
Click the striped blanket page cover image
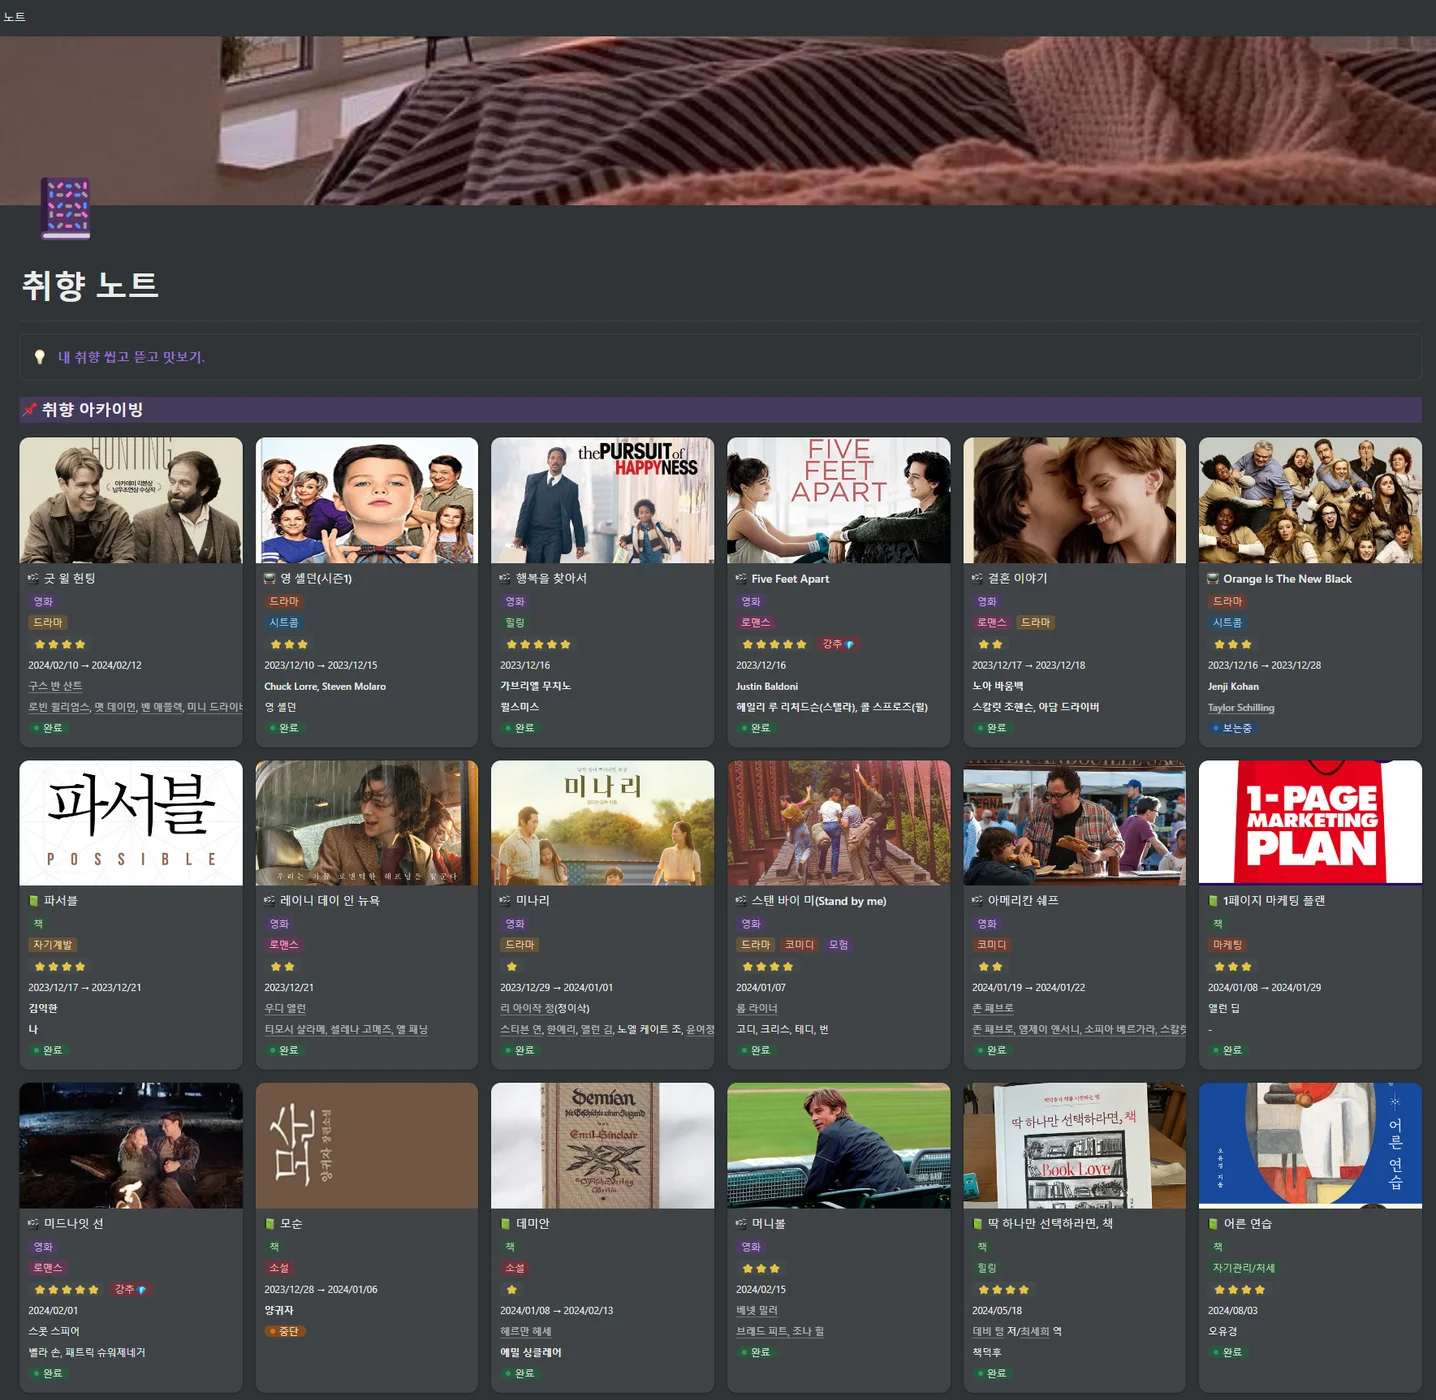718,121
